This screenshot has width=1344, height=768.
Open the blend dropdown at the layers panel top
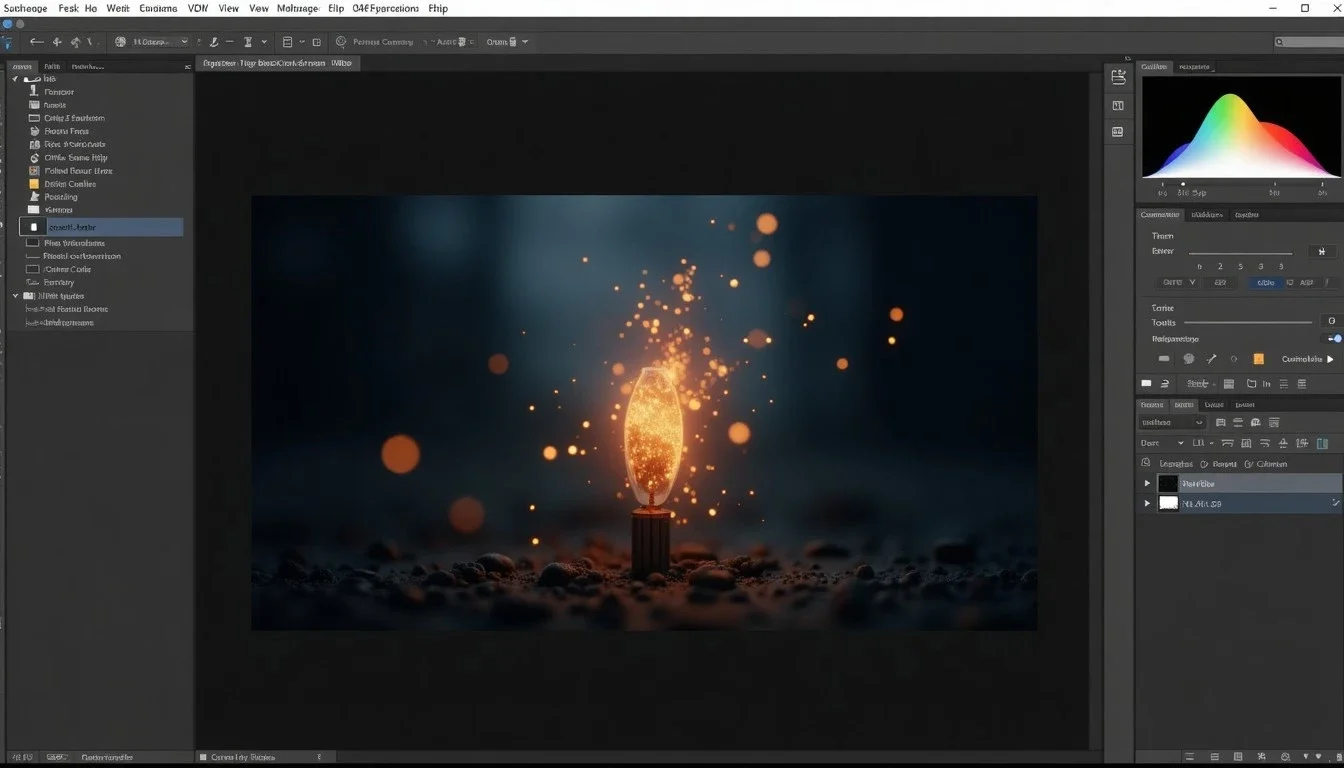[x=1172, y=423]
